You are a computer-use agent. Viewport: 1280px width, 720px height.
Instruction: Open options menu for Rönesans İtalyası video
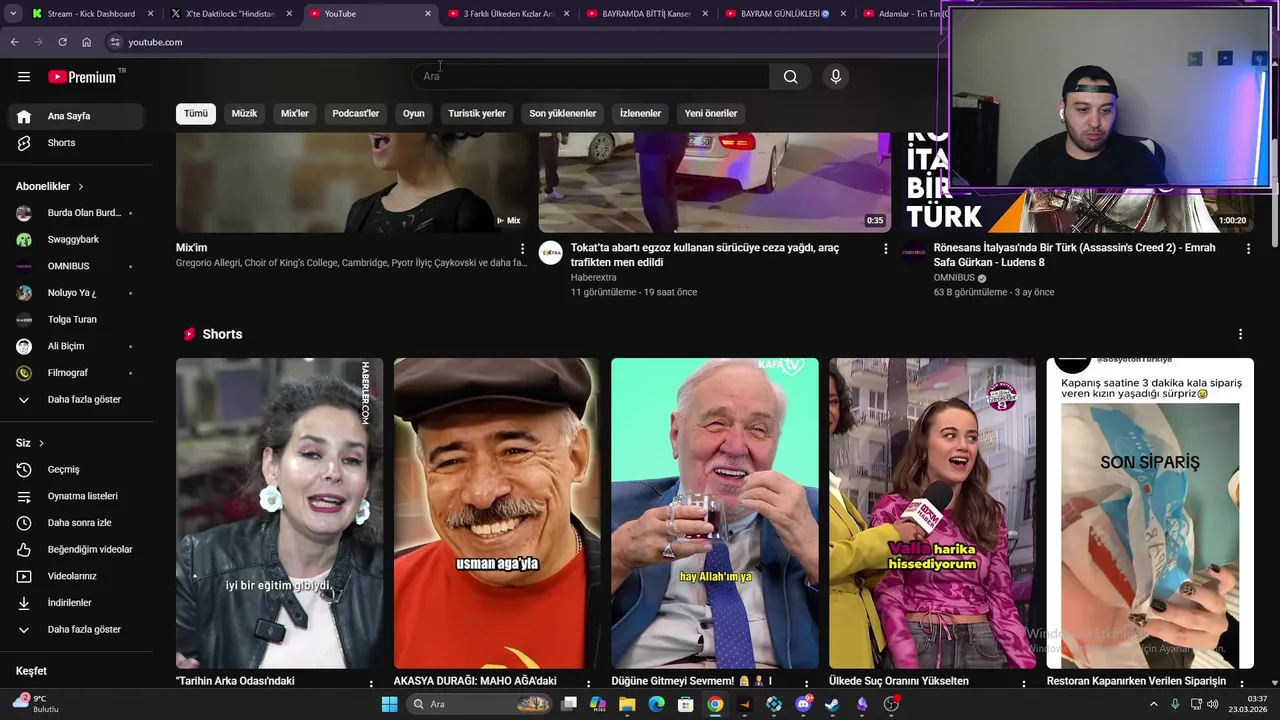click(1248, 248)
